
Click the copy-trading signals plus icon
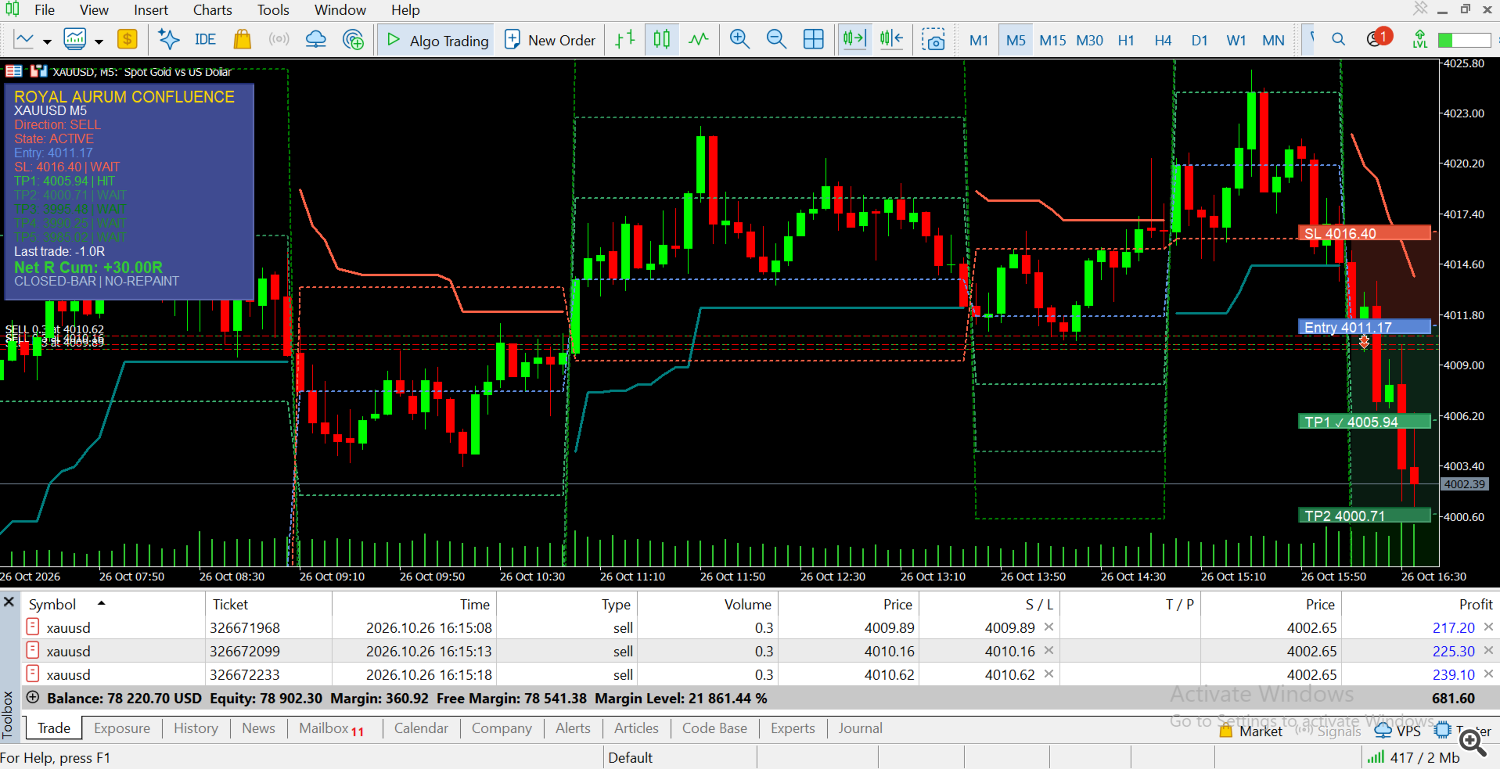tap(353, 40)
